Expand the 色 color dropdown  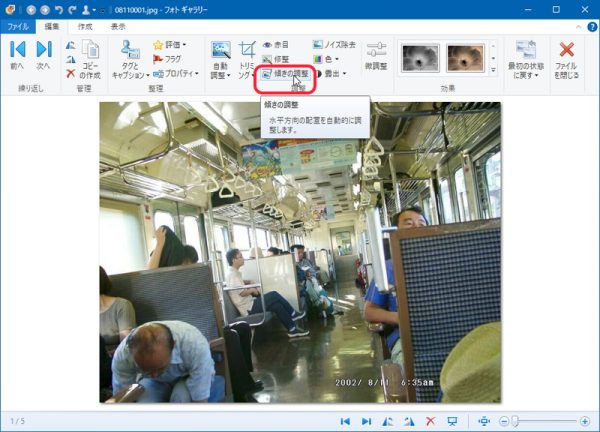(x=328, y=59)
